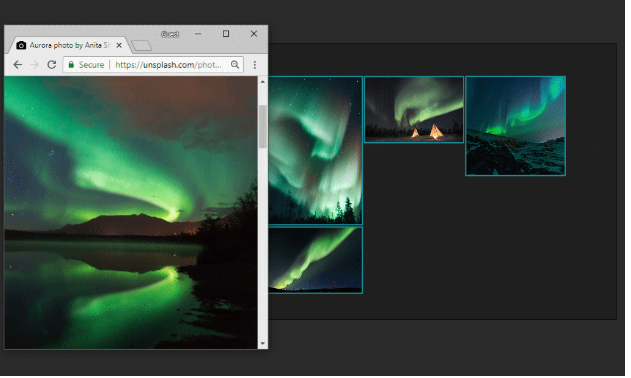Reload the Unsplash page
Screen dimensions: 631x378
pyautogui.click(x=52, y=65)
